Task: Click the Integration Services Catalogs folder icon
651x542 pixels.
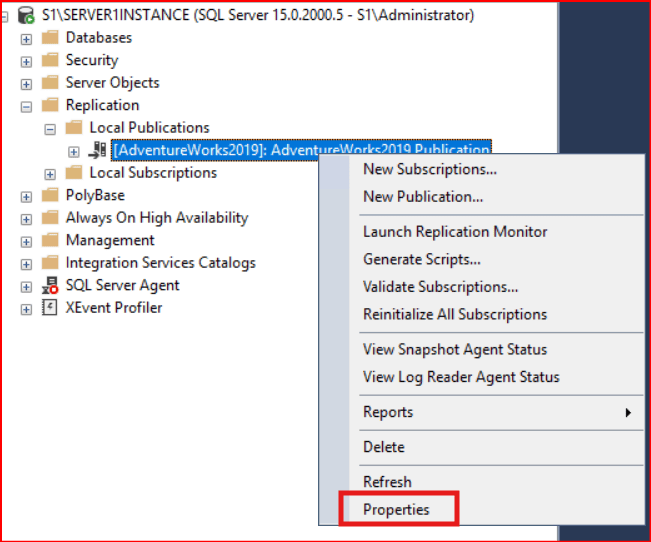Action: point(50,263)
